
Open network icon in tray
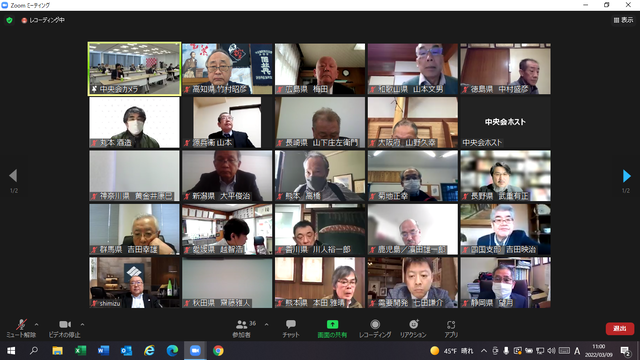pyautogui.click(x=540, y=351)
